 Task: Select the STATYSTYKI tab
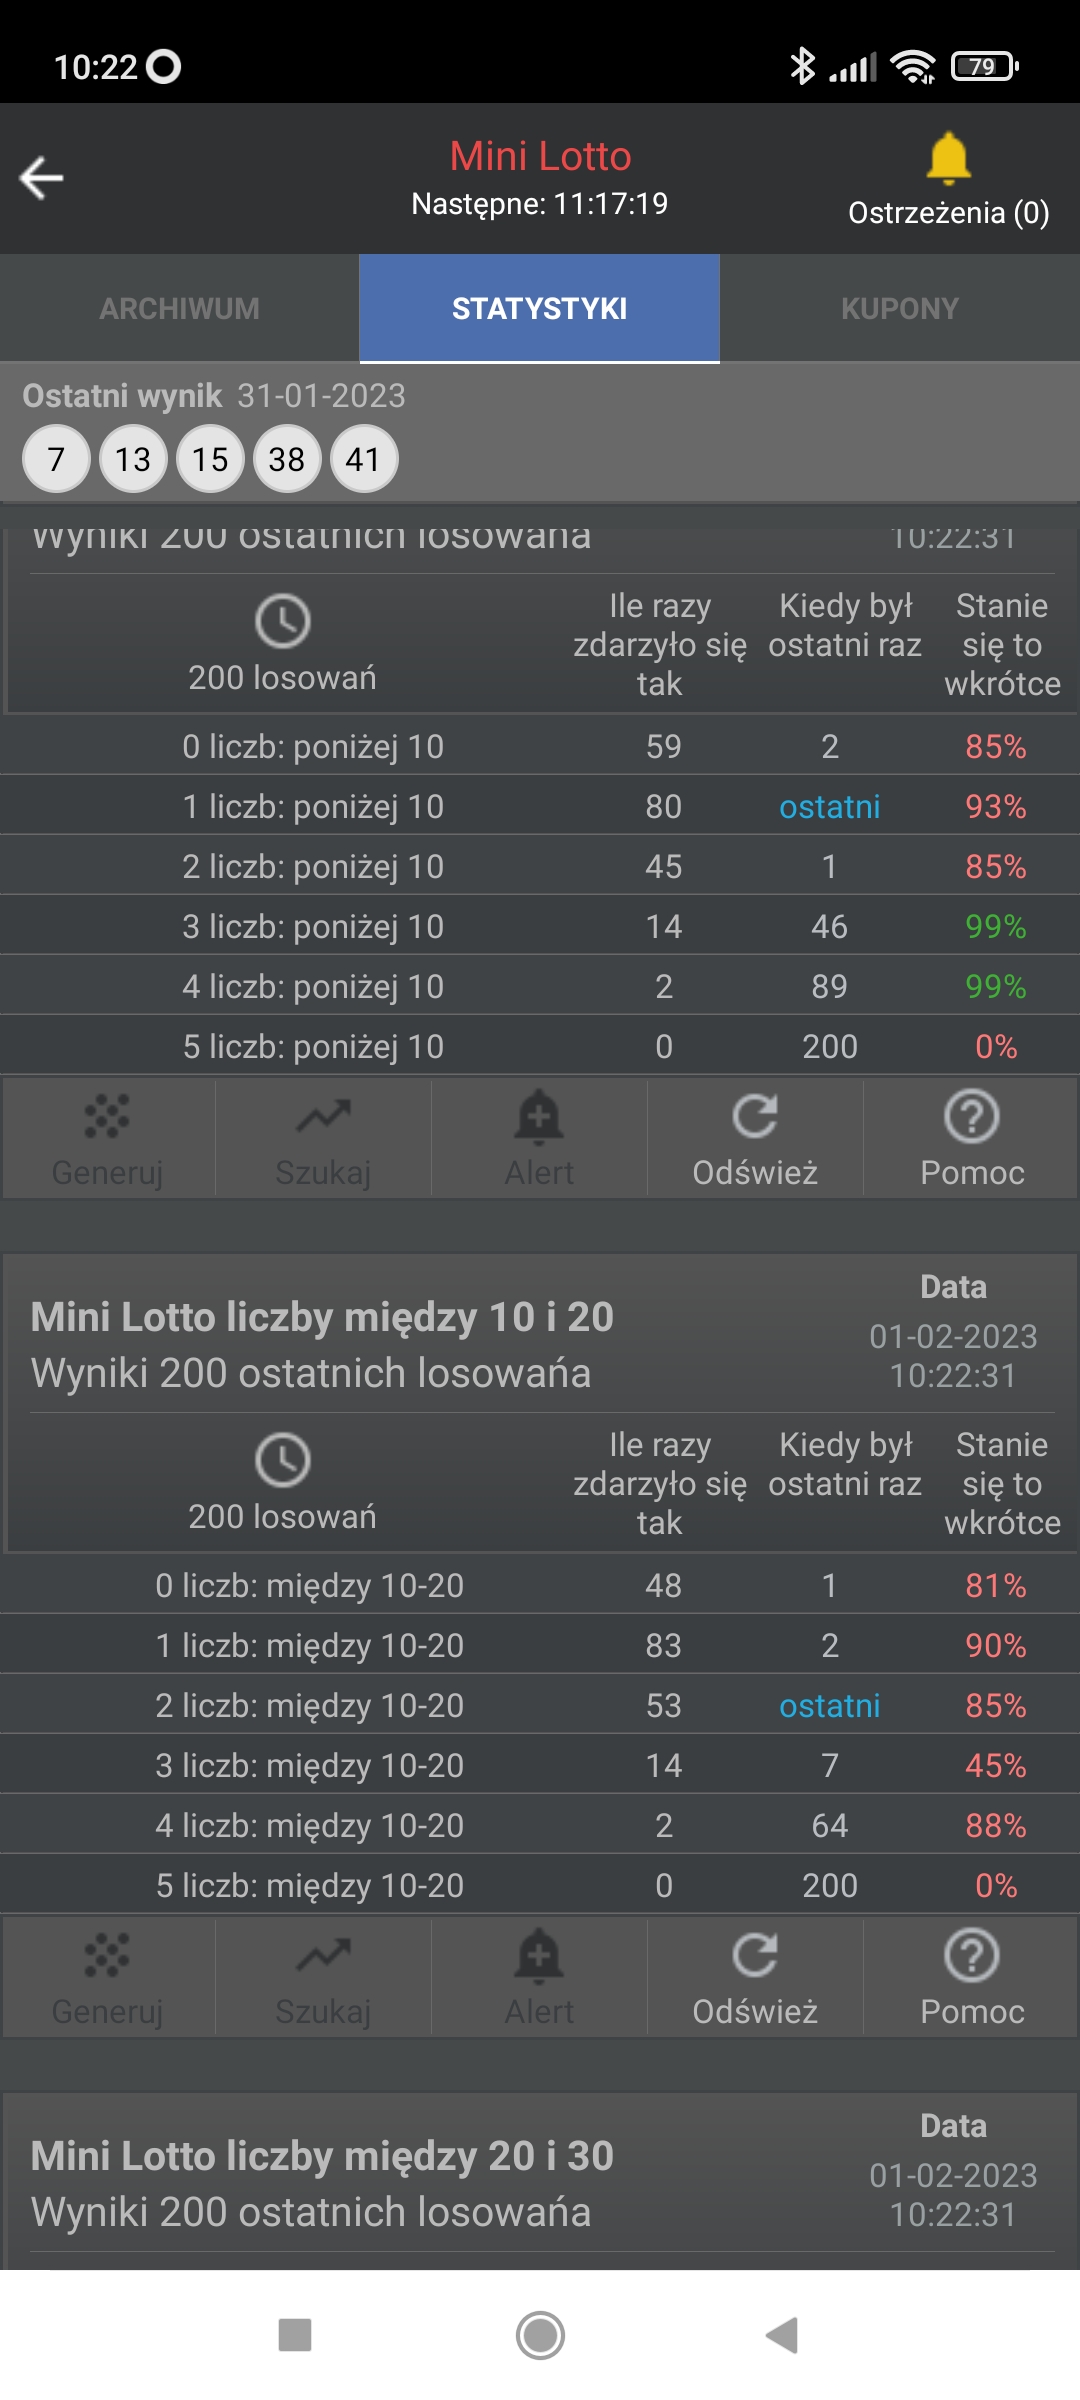pyautogui.click(x=540, y=308)
